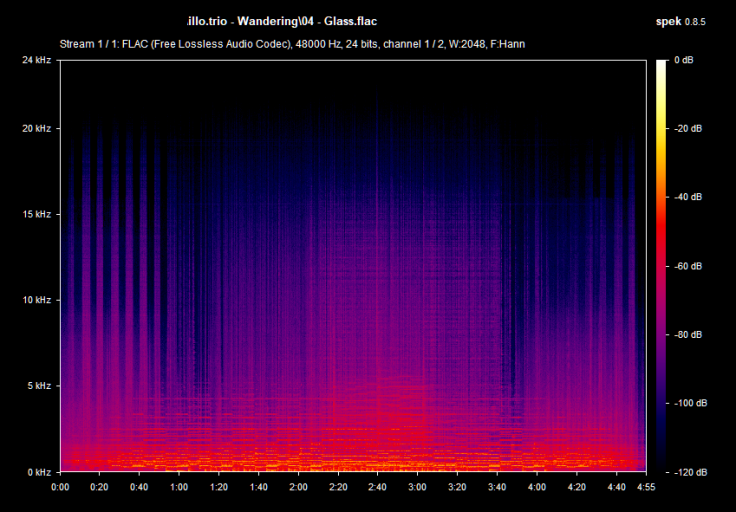Viewport: 736px width, 512px height.
Task: Click the -80 dB scale label
Action: click(688, 335)
